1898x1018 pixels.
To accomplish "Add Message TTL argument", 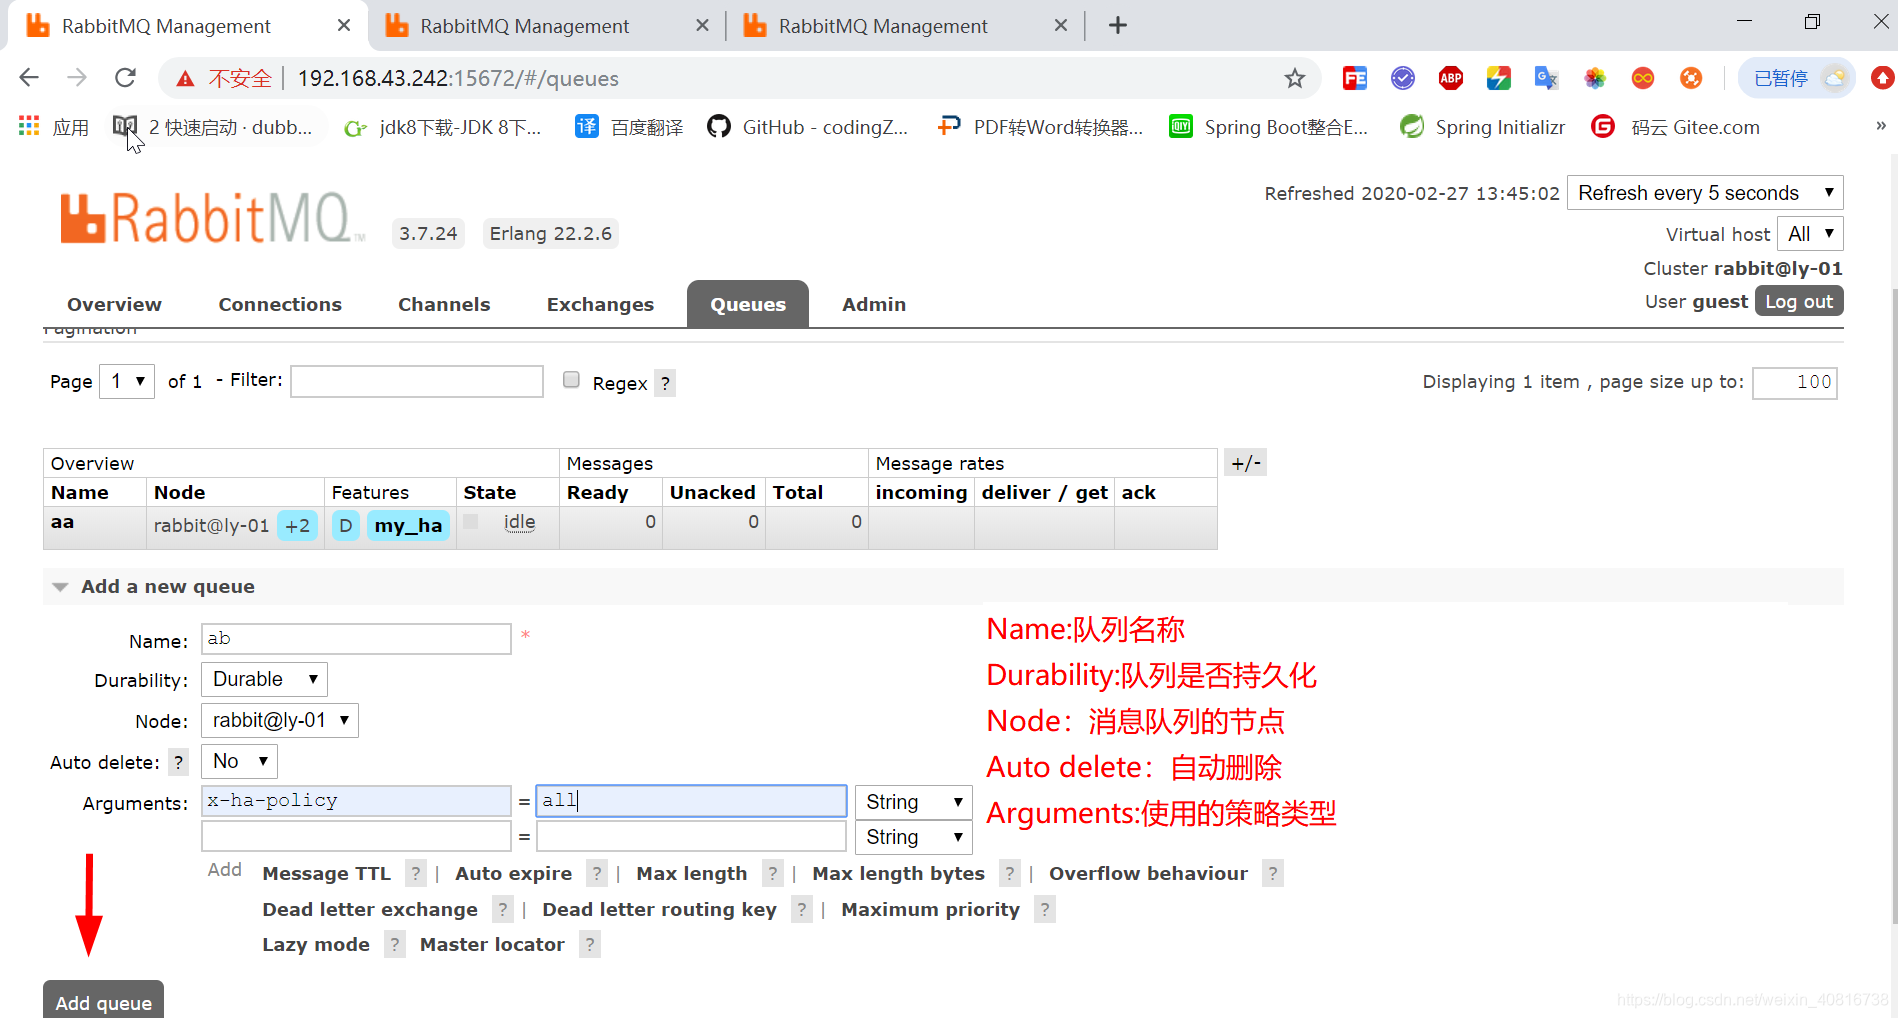I will (x=326, y=873).
